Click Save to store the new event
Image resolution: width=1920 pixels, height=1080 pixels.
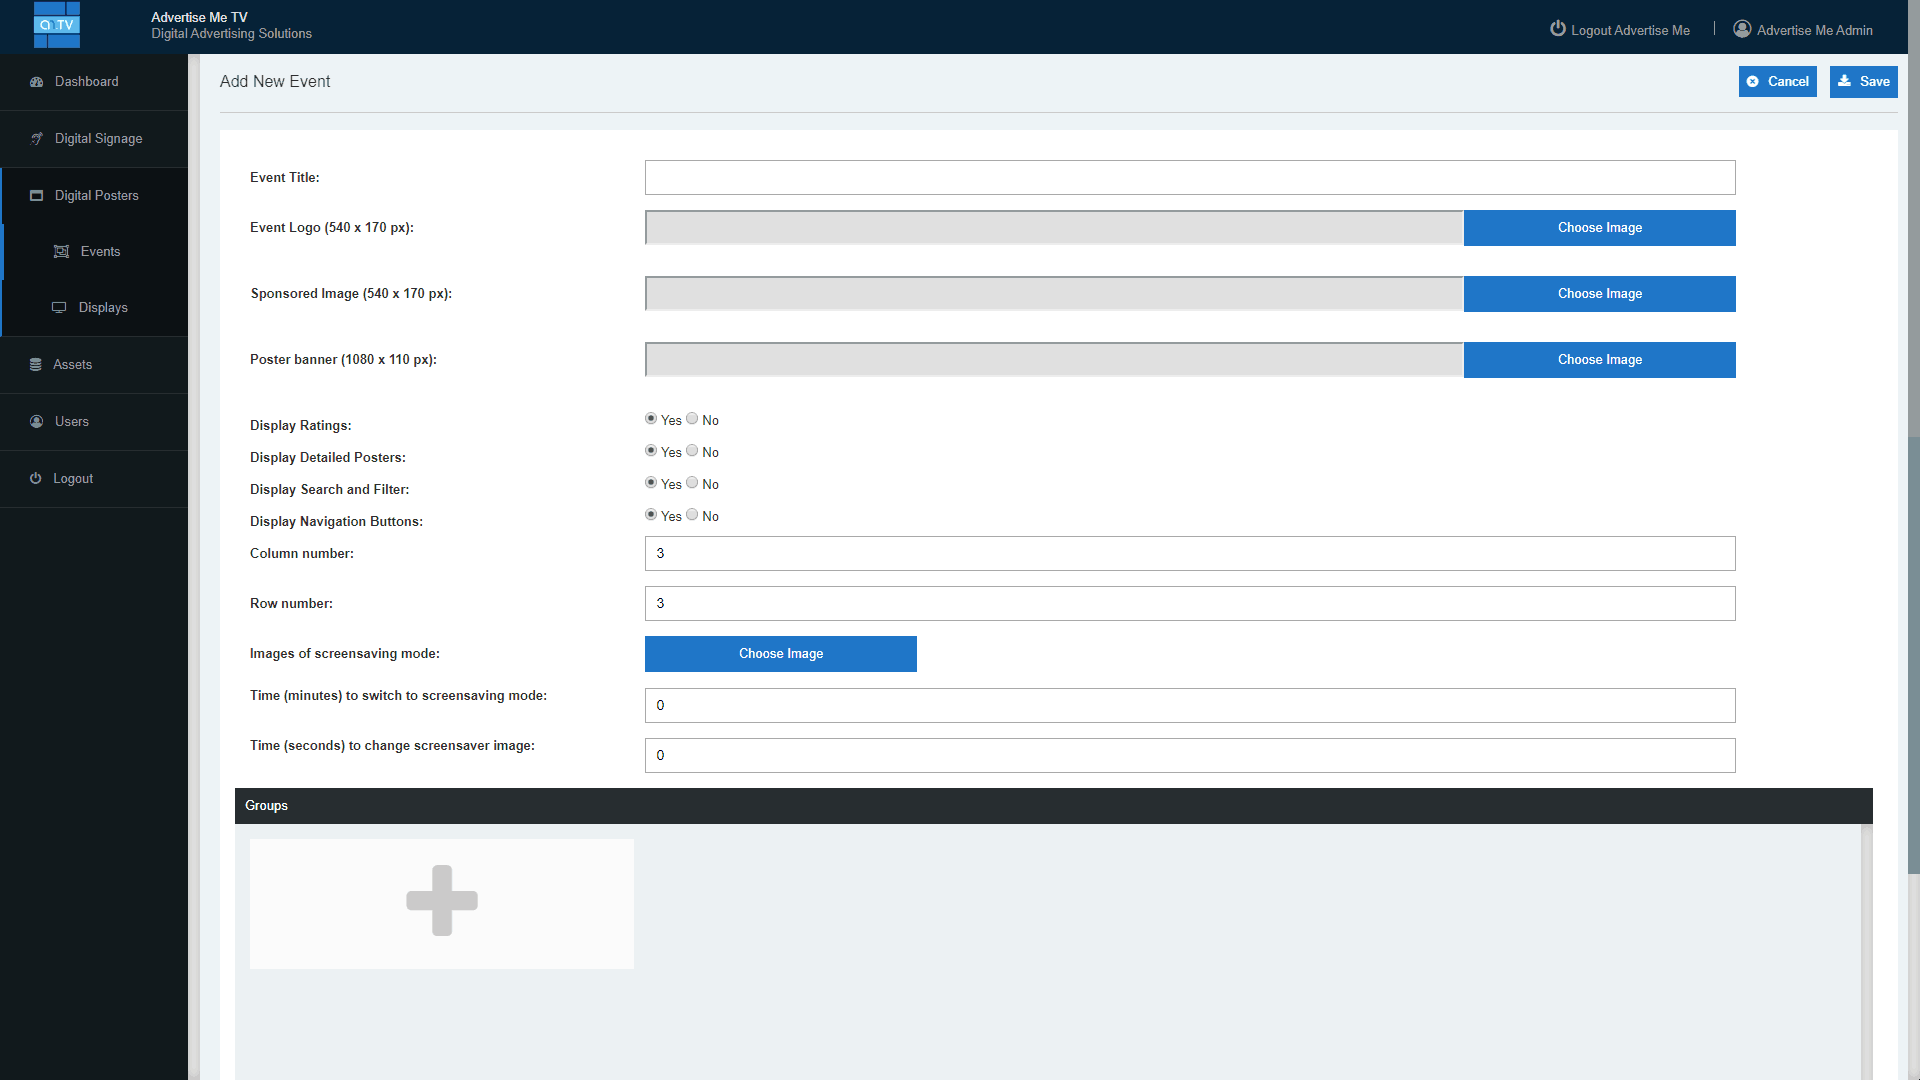pyautogui.click(x=1863, y=82)
